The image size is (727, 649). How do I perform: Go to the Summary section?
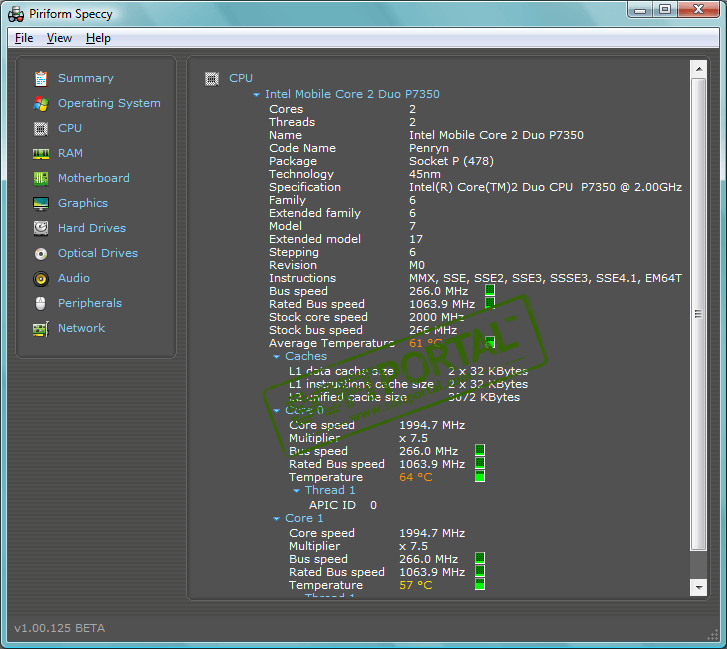tap(86, 78)
